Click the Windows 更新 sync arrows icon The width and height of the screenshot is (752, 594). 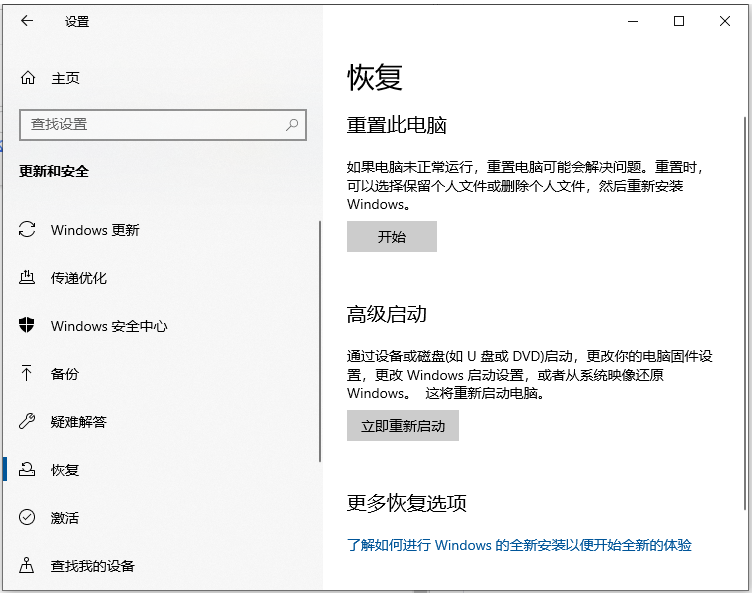(28, 230)
